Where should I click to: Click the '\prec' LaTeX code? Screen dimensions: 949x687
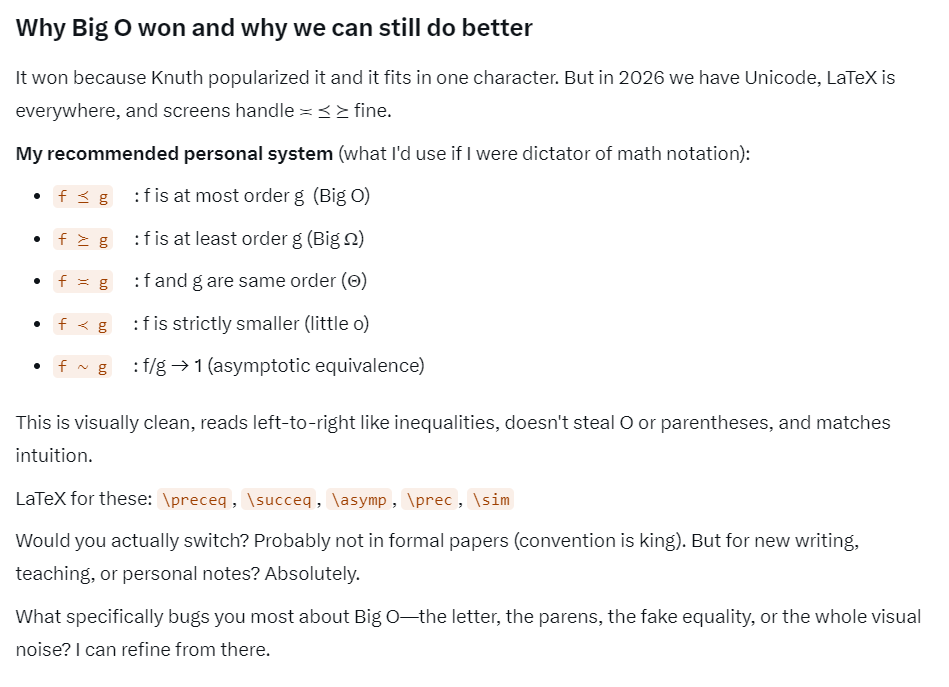click(x=429, y=499)
